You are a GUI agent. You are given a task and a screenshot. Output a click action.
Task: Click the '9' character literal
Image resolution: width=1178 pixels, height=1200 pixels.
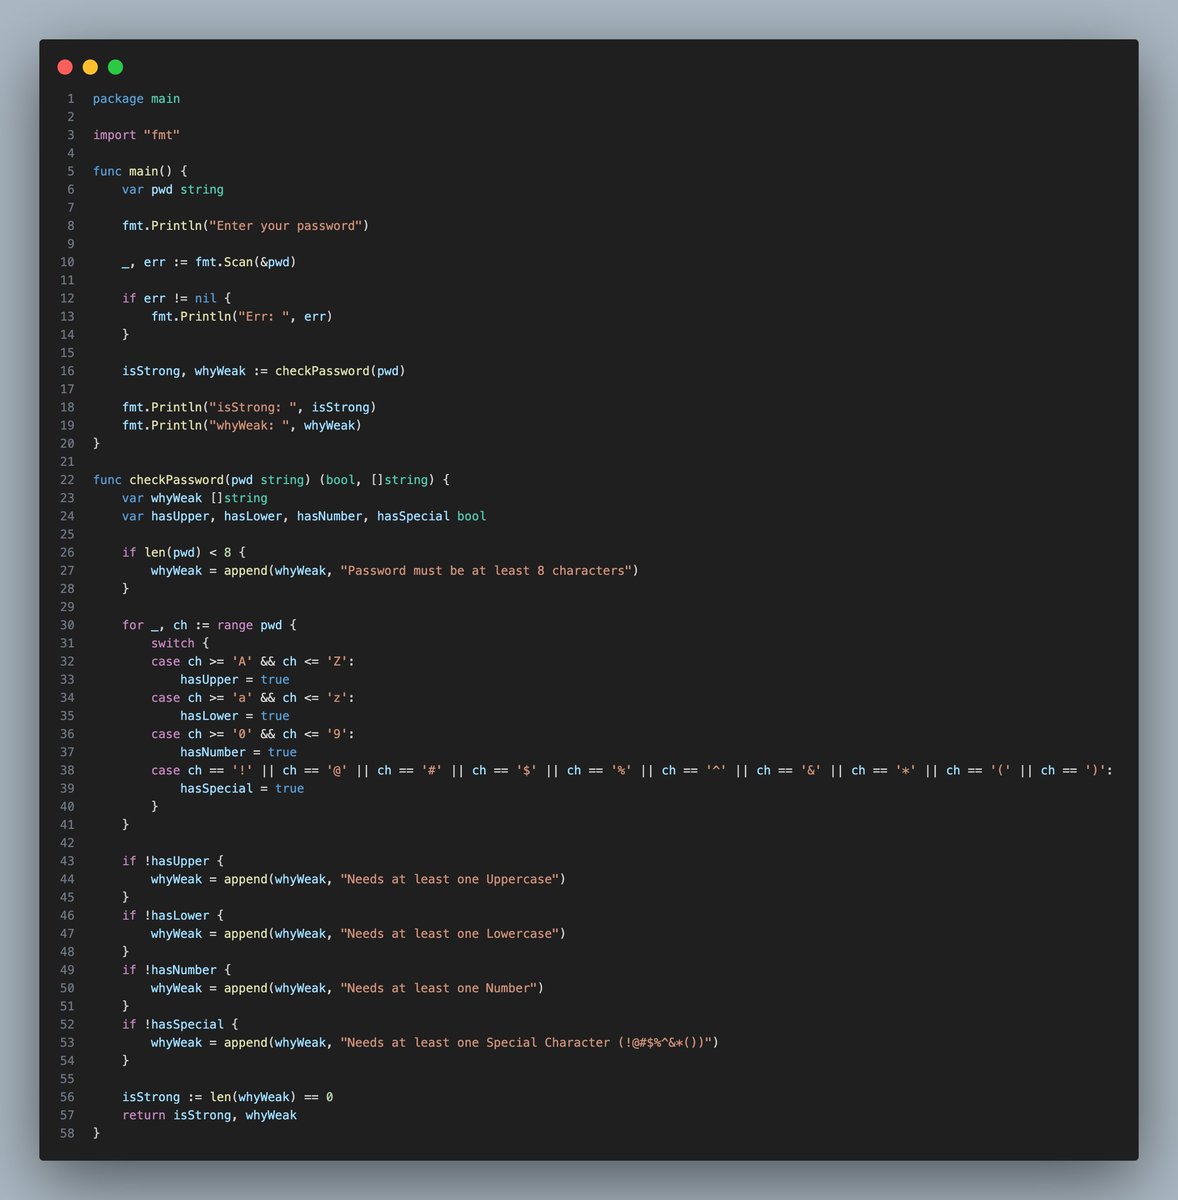pyautogui.click(x=337, y=734)
